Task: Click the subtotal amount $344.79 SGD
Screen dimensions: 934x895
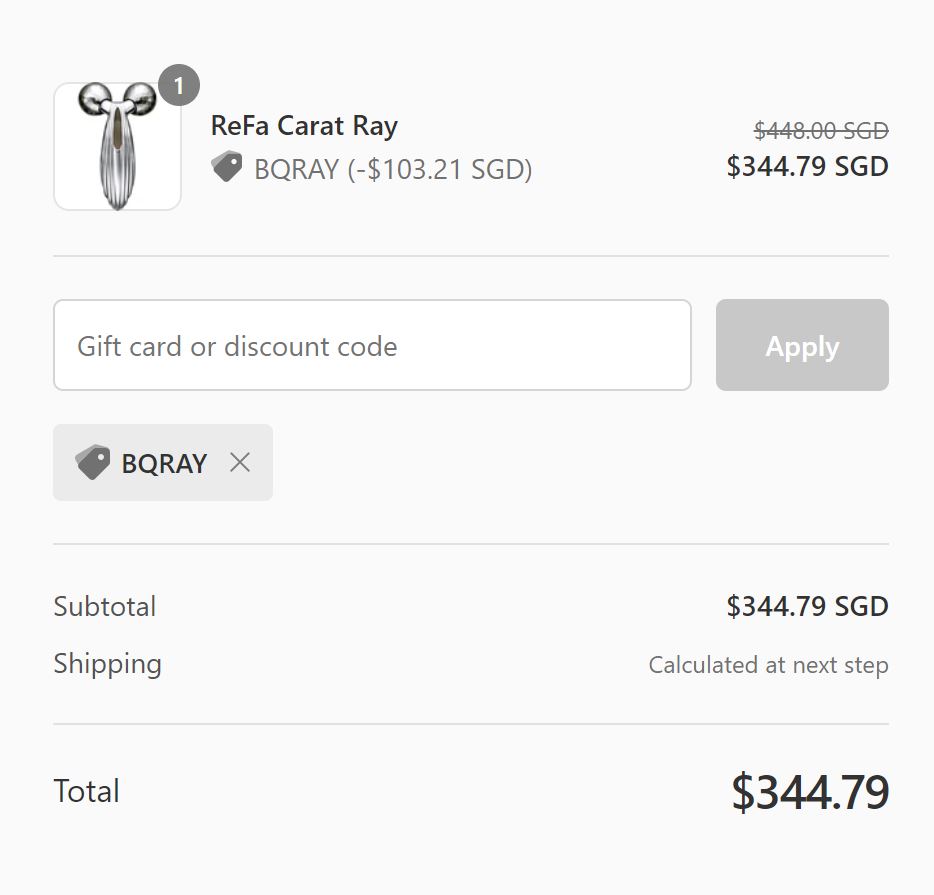Action: point(807,606)
